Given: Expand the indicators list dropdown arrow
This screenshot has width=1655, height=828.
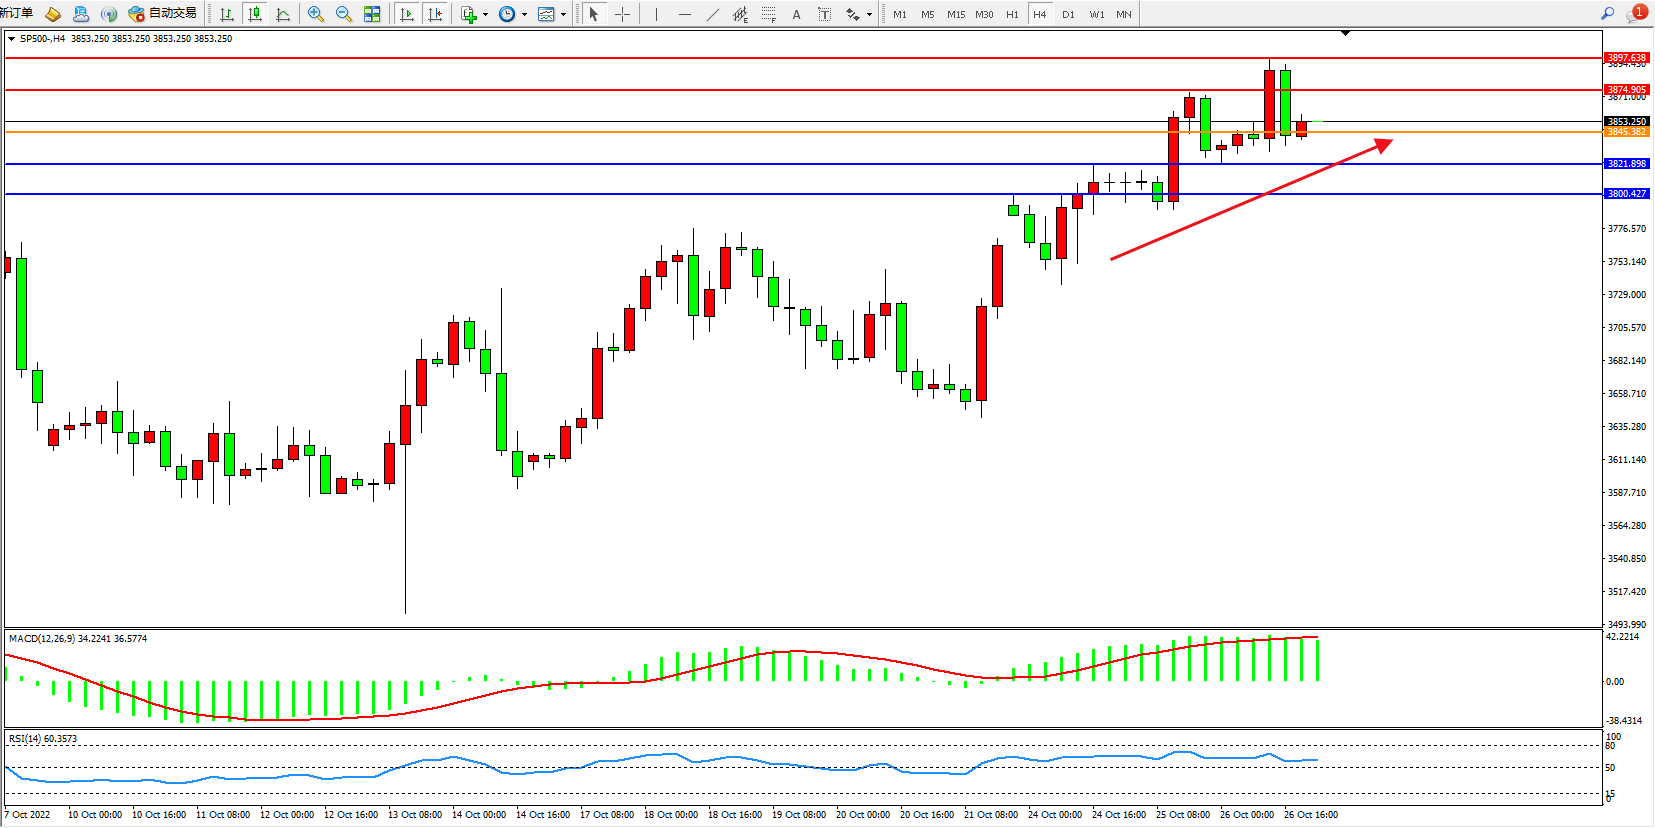Looking at the screenshot, I should (485, 14).
